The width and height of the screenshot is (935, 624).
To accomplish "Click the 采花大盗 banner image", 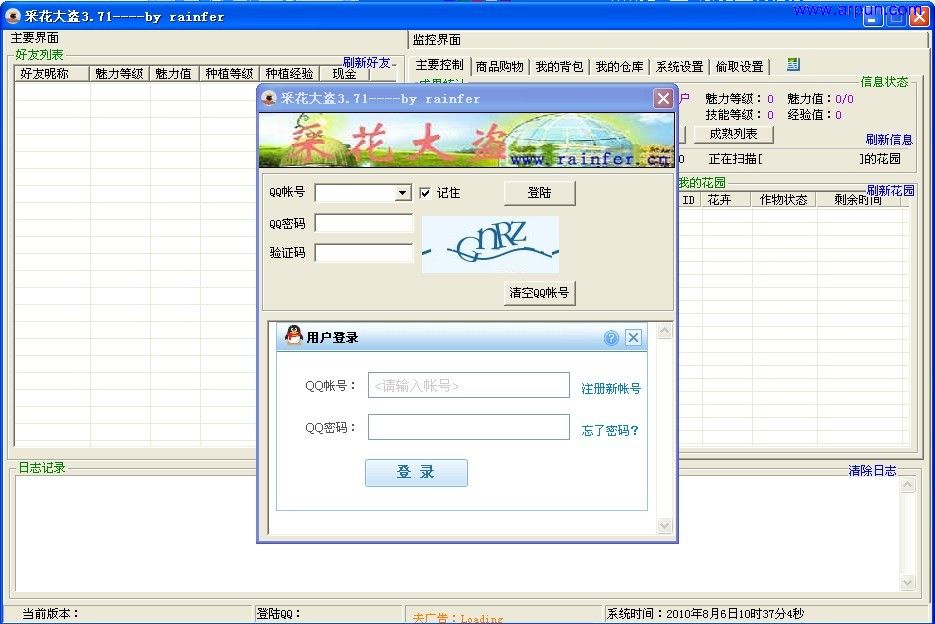I will [x=467, y=140].
